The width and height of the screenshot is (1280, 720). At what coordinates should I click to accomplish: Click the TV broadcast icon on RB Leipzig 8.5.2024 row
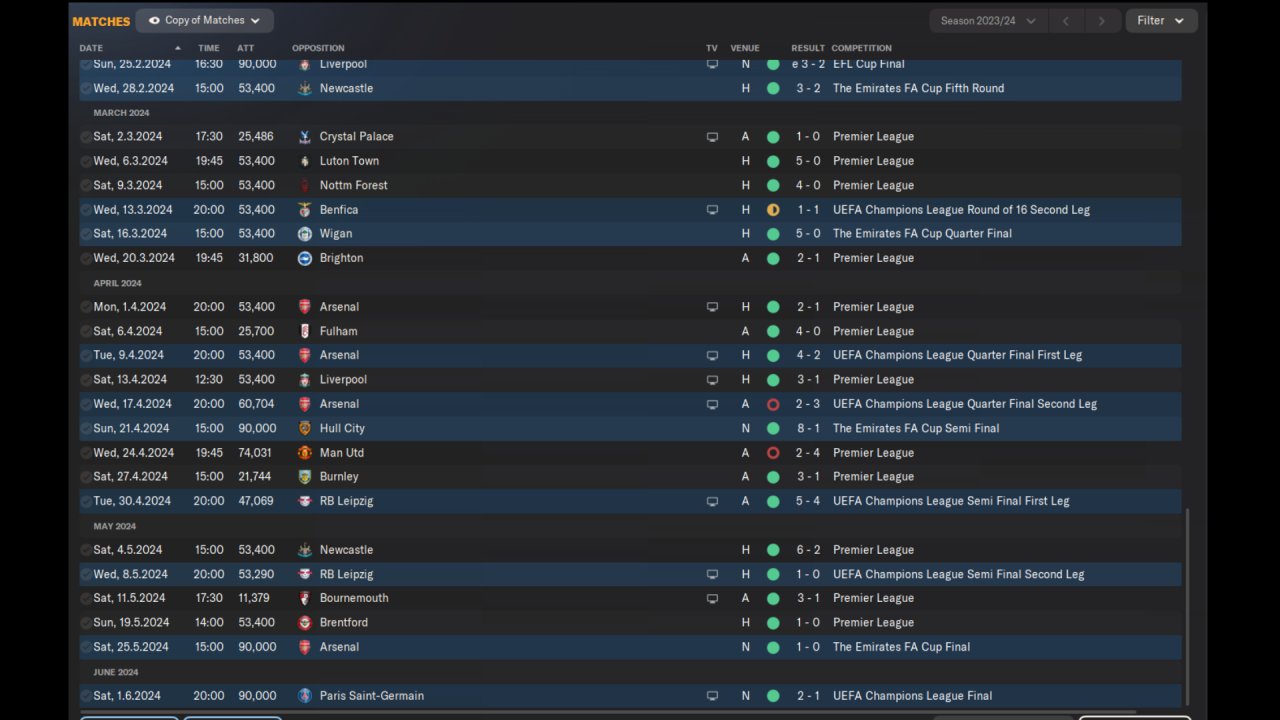tap(712, 575)
